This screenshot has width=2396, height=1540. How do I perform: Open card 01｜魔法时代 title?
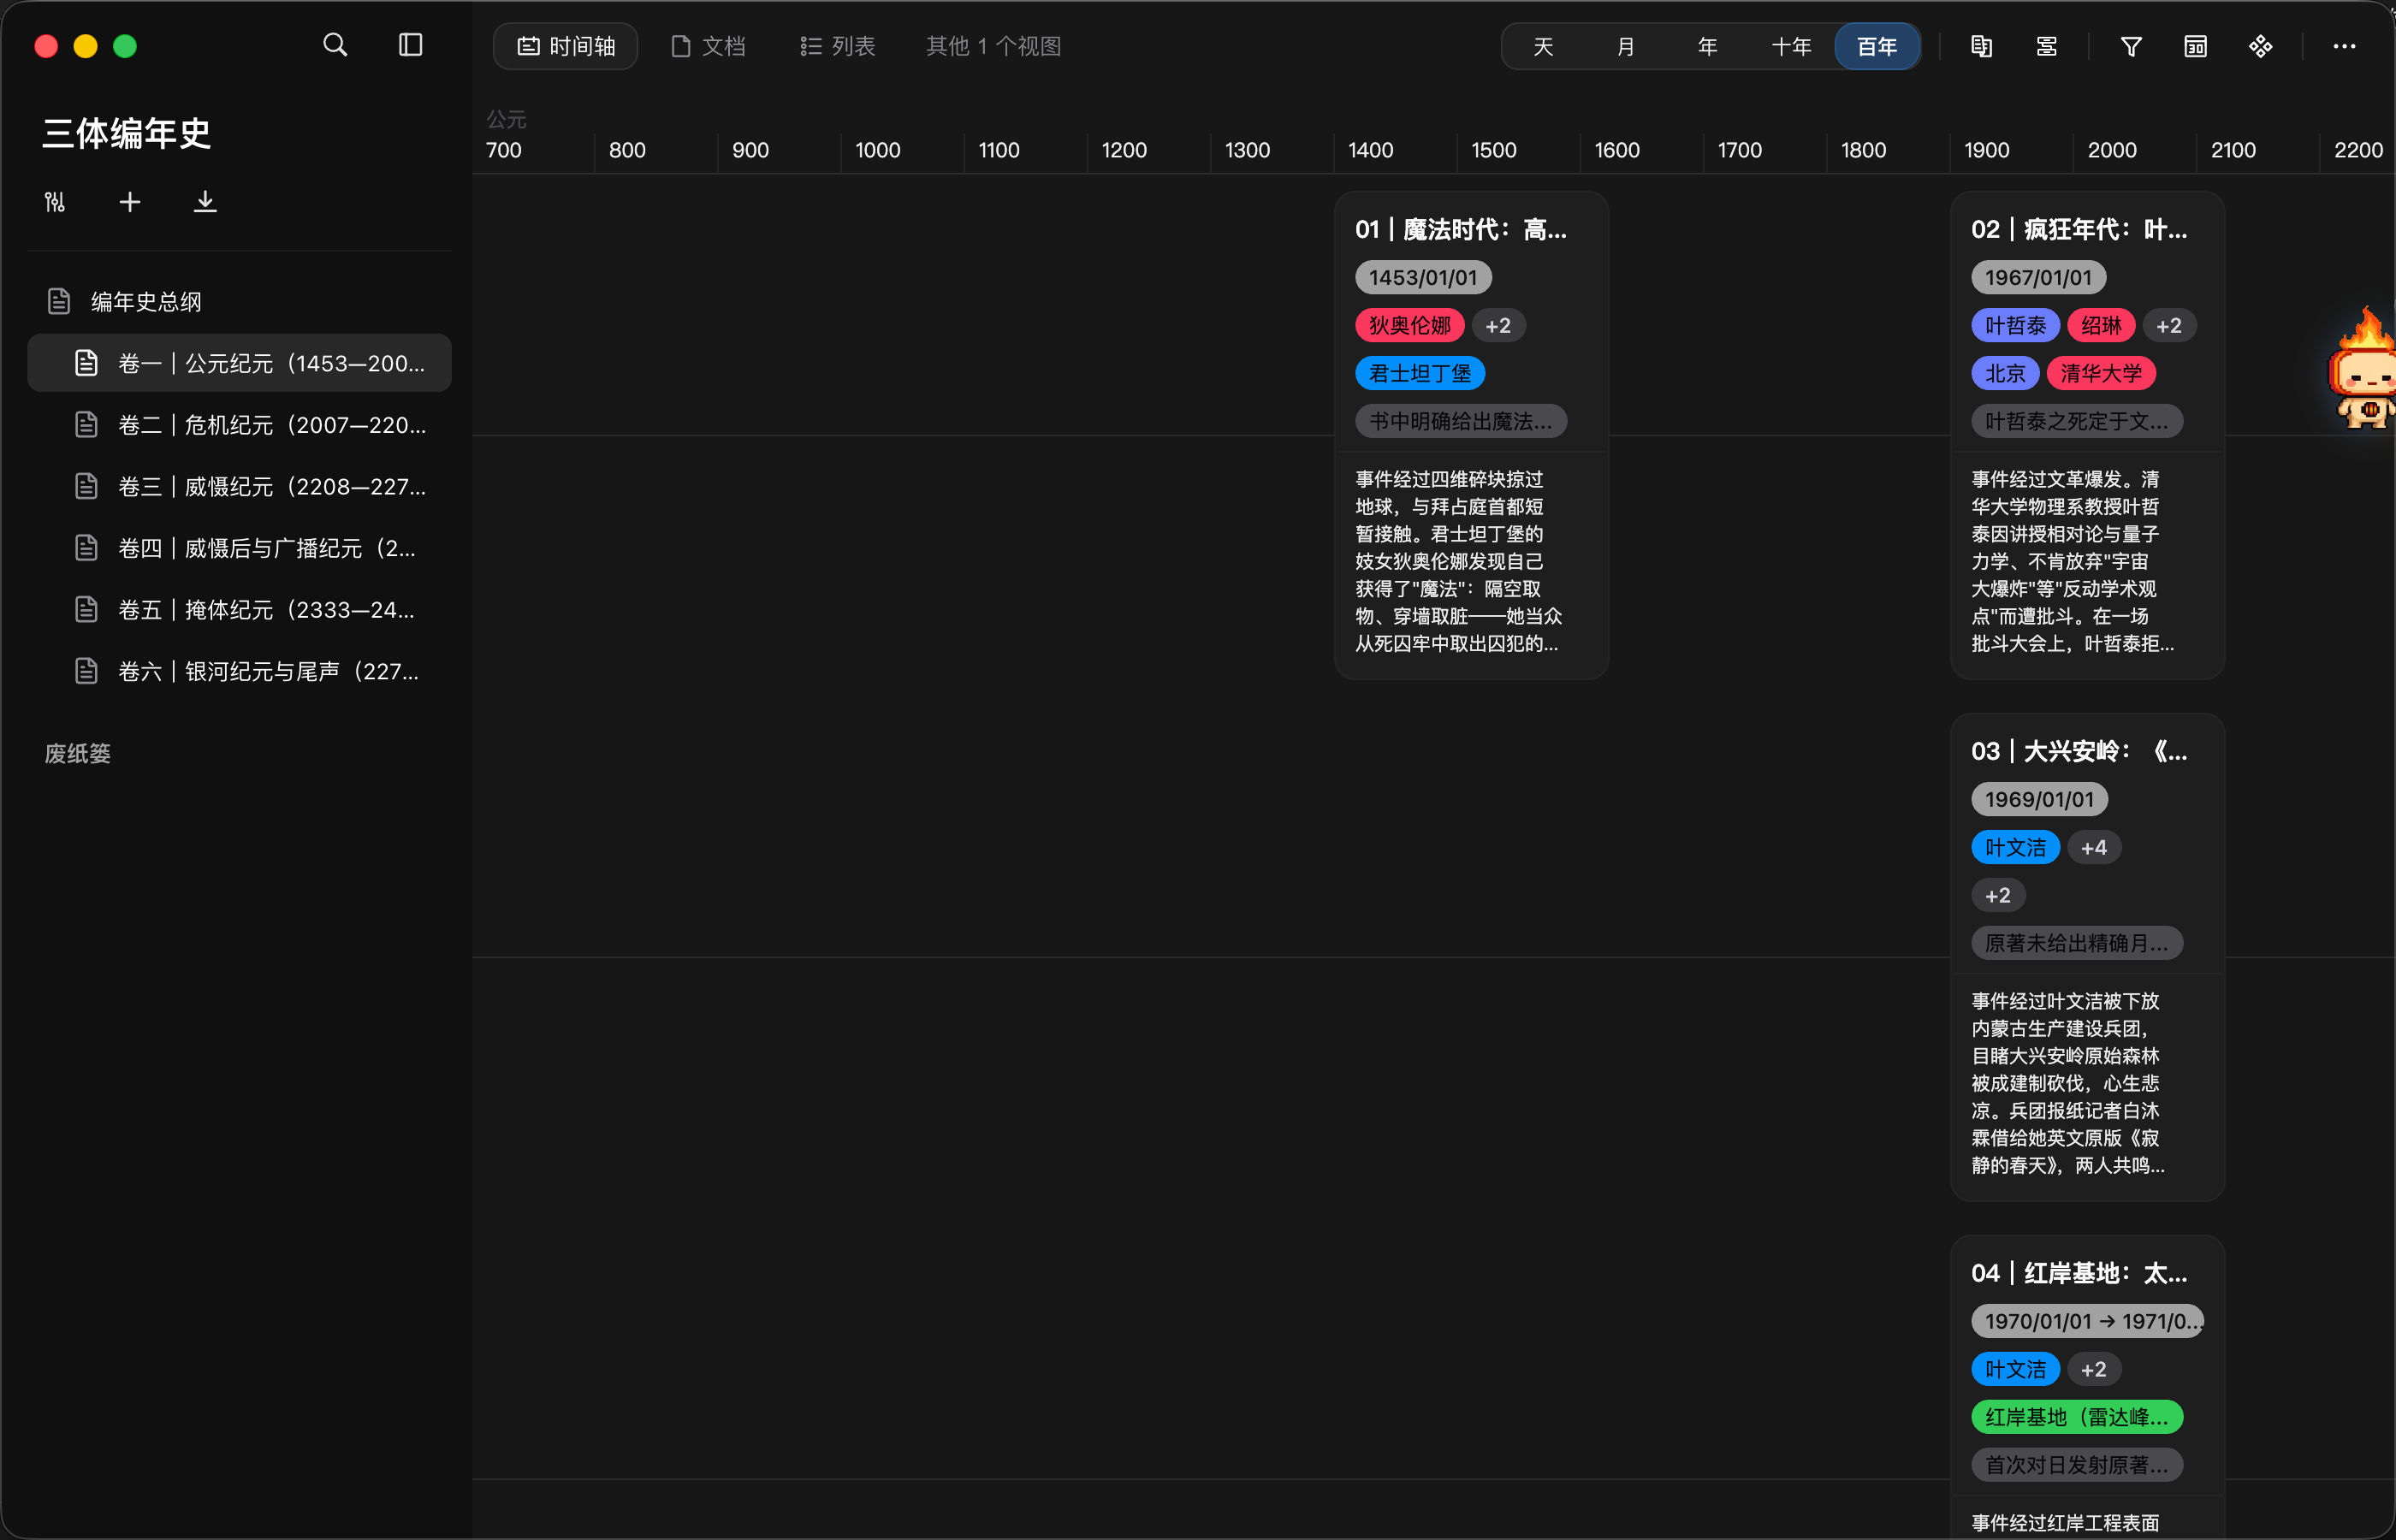(x=1461, y=229)
